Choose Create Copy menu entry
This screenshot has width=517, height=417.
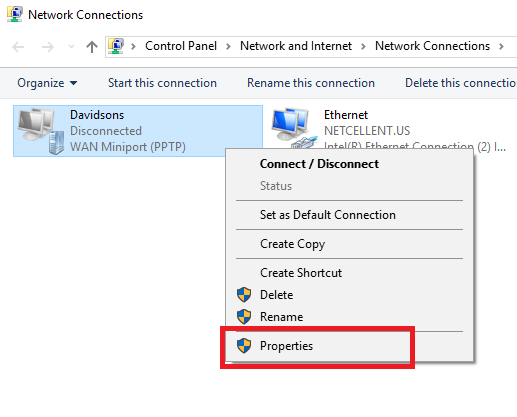tap(292, 244)
